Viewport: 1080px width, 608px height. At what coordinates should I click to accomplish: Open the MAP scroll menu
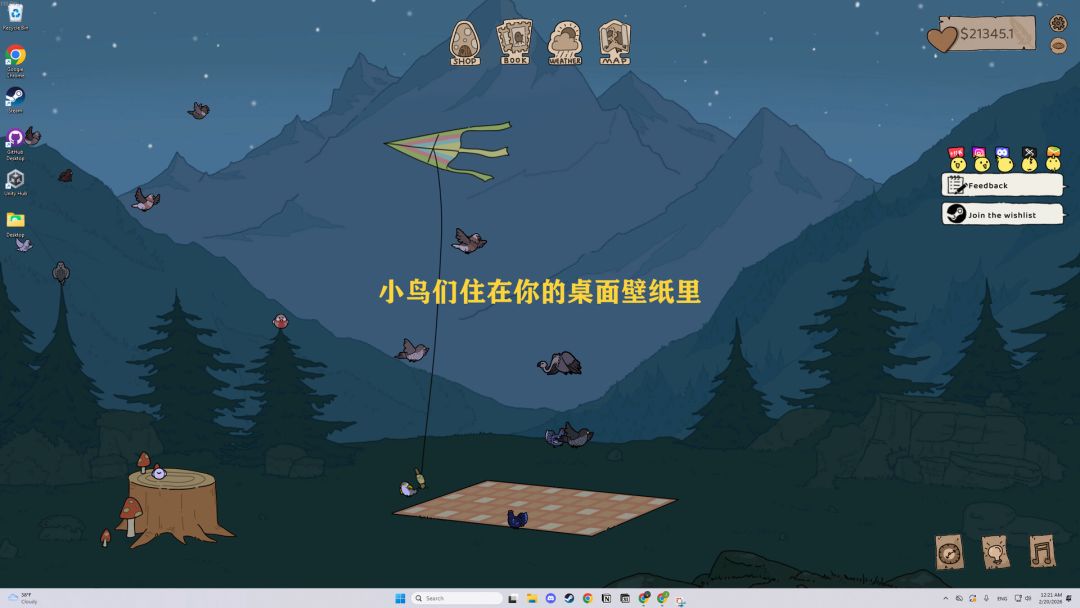(x=614, y=43)
